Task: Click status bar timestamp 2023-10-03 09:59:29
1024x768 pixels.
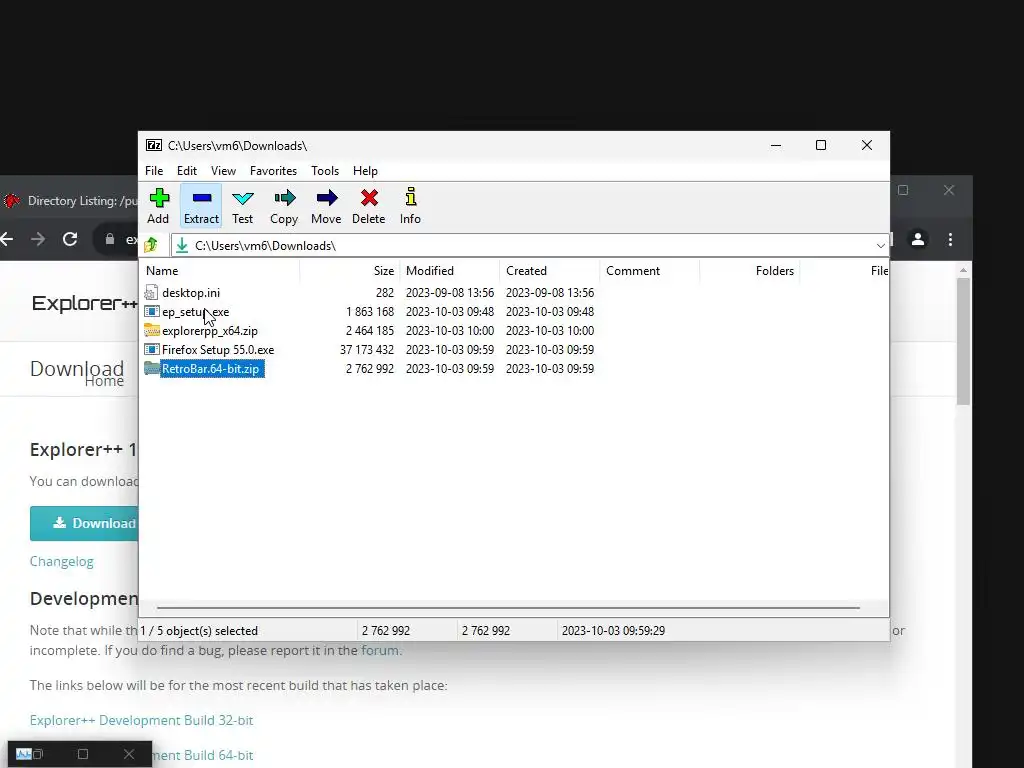Action: click(613, 631)
